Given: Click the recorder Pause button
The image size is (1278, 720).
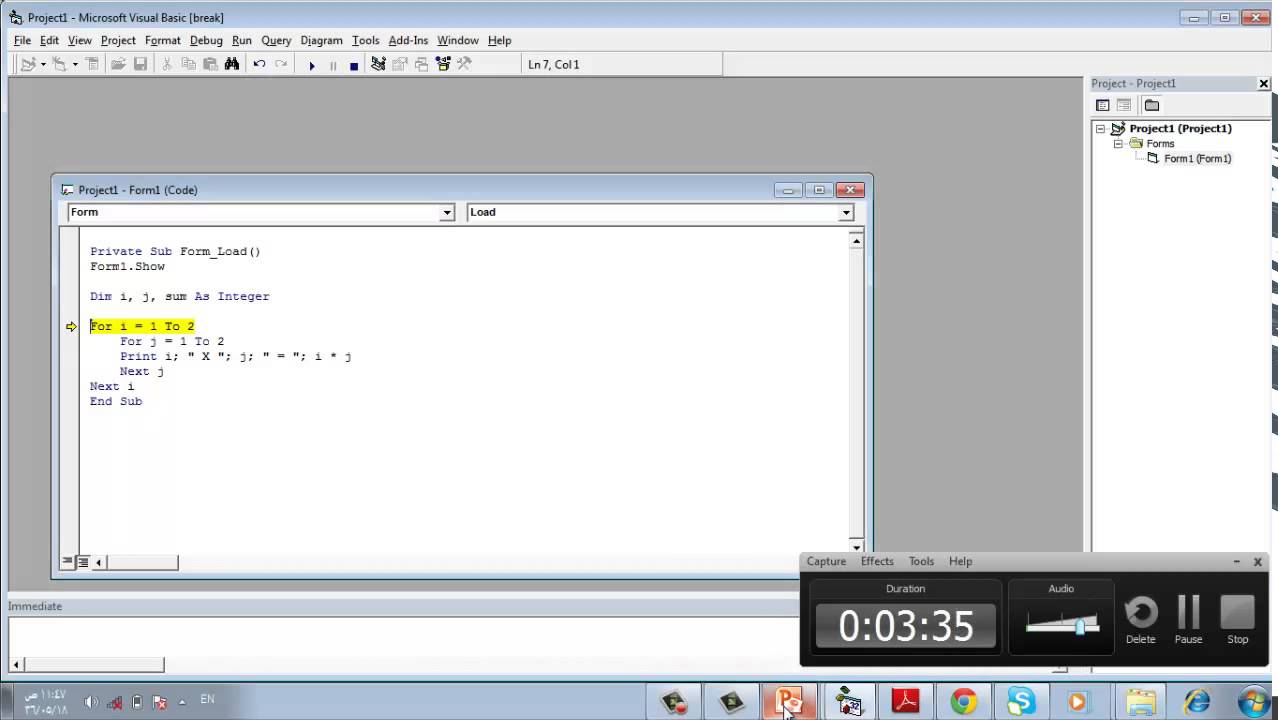Looking at the screenshot, I should pos(1189,619).
